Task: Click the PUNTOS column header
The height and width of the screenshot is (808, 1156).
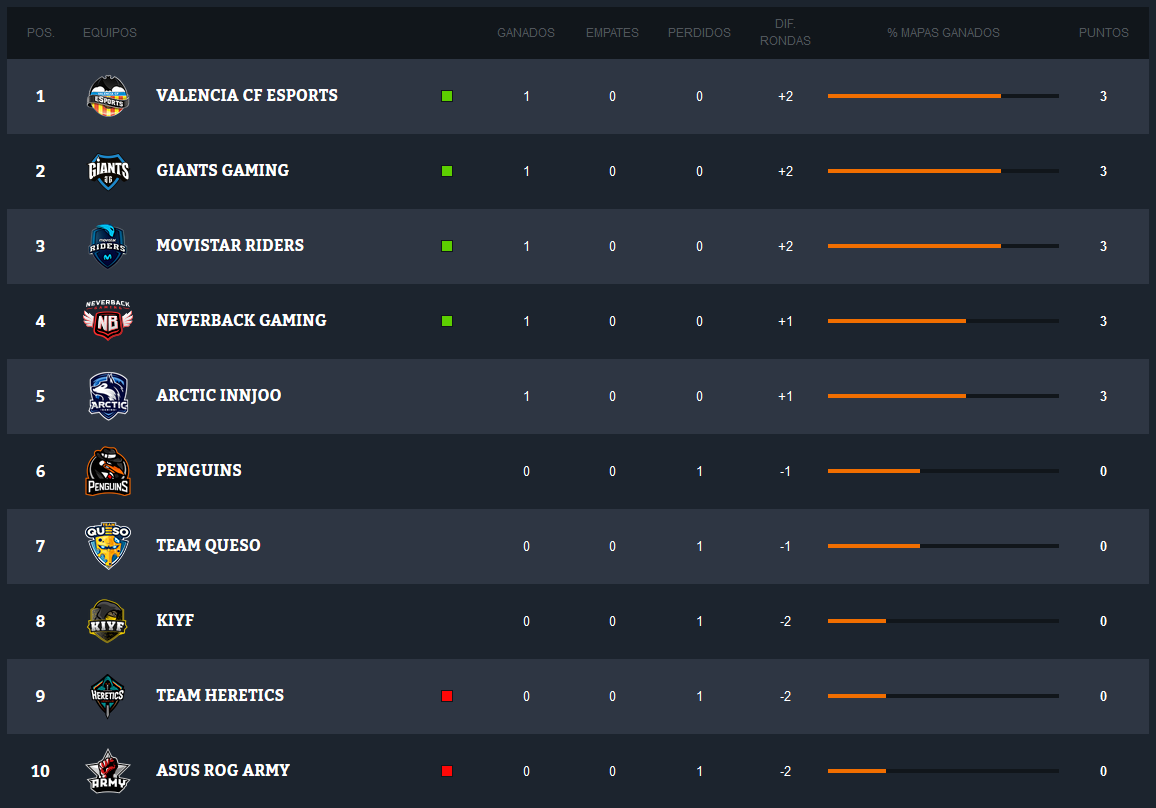Action: 1104,33
